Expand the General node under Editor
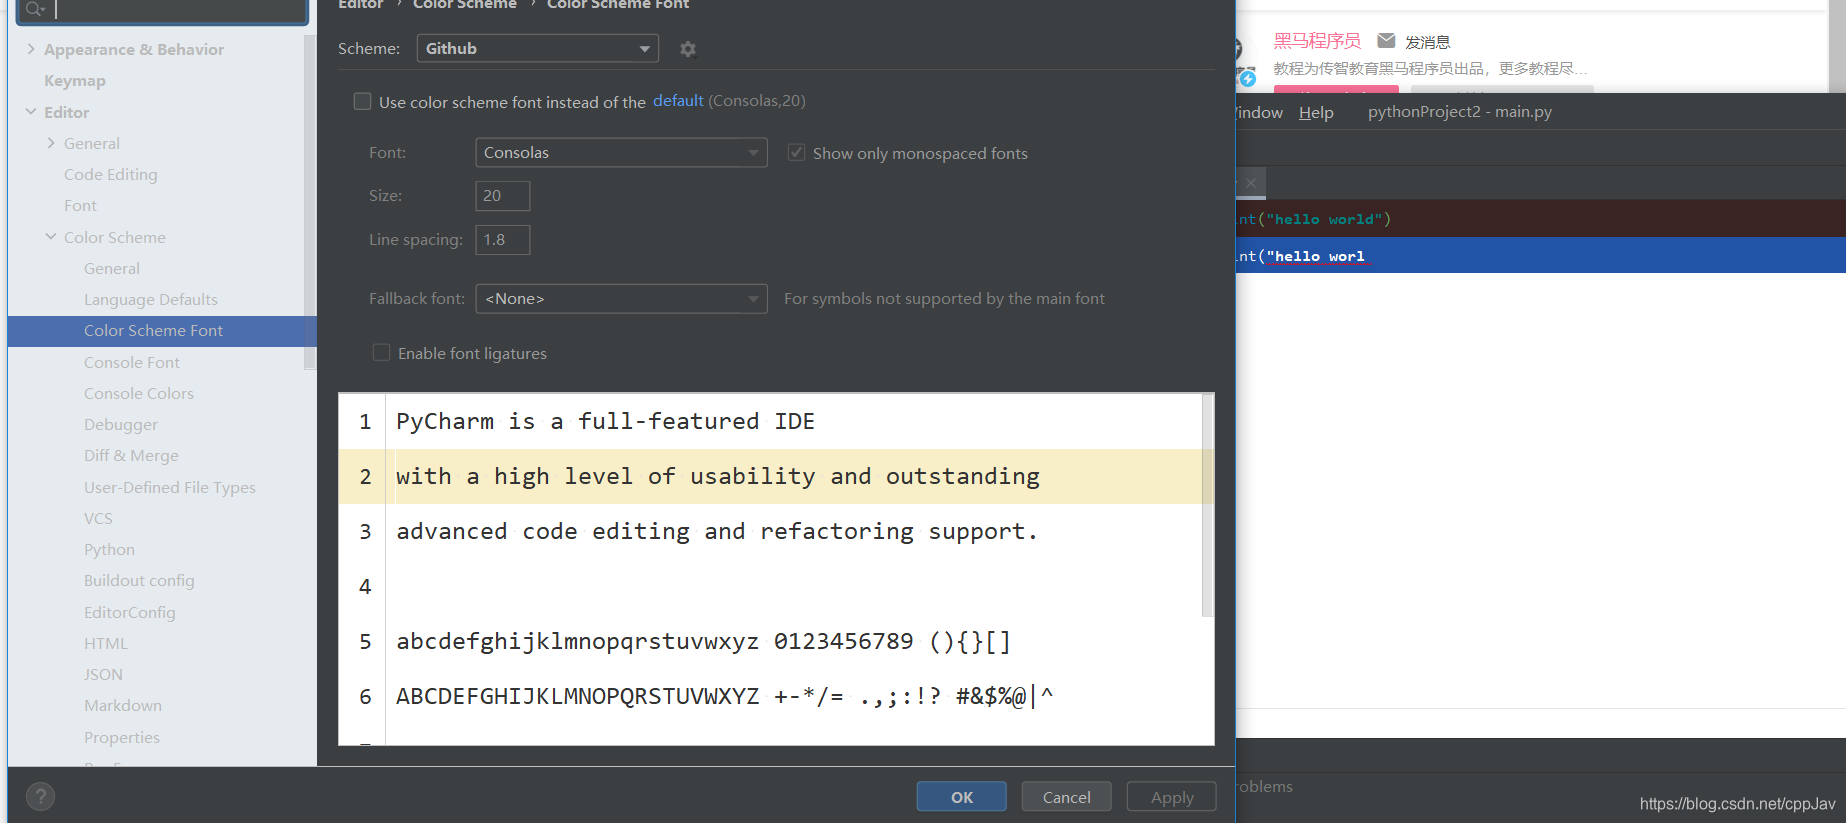This screenshot has height=823, width=1846. click(x=51, y=143)
